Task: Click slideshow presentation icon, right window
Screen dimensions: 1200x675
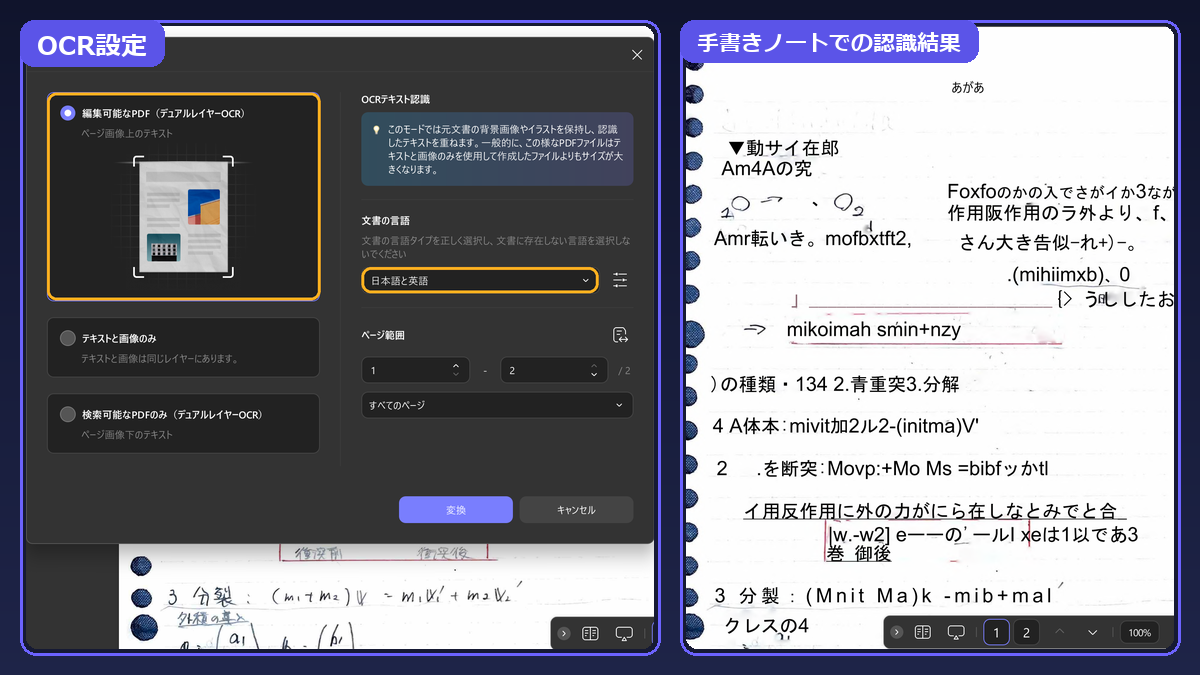Action: click(x=956, y=632)
